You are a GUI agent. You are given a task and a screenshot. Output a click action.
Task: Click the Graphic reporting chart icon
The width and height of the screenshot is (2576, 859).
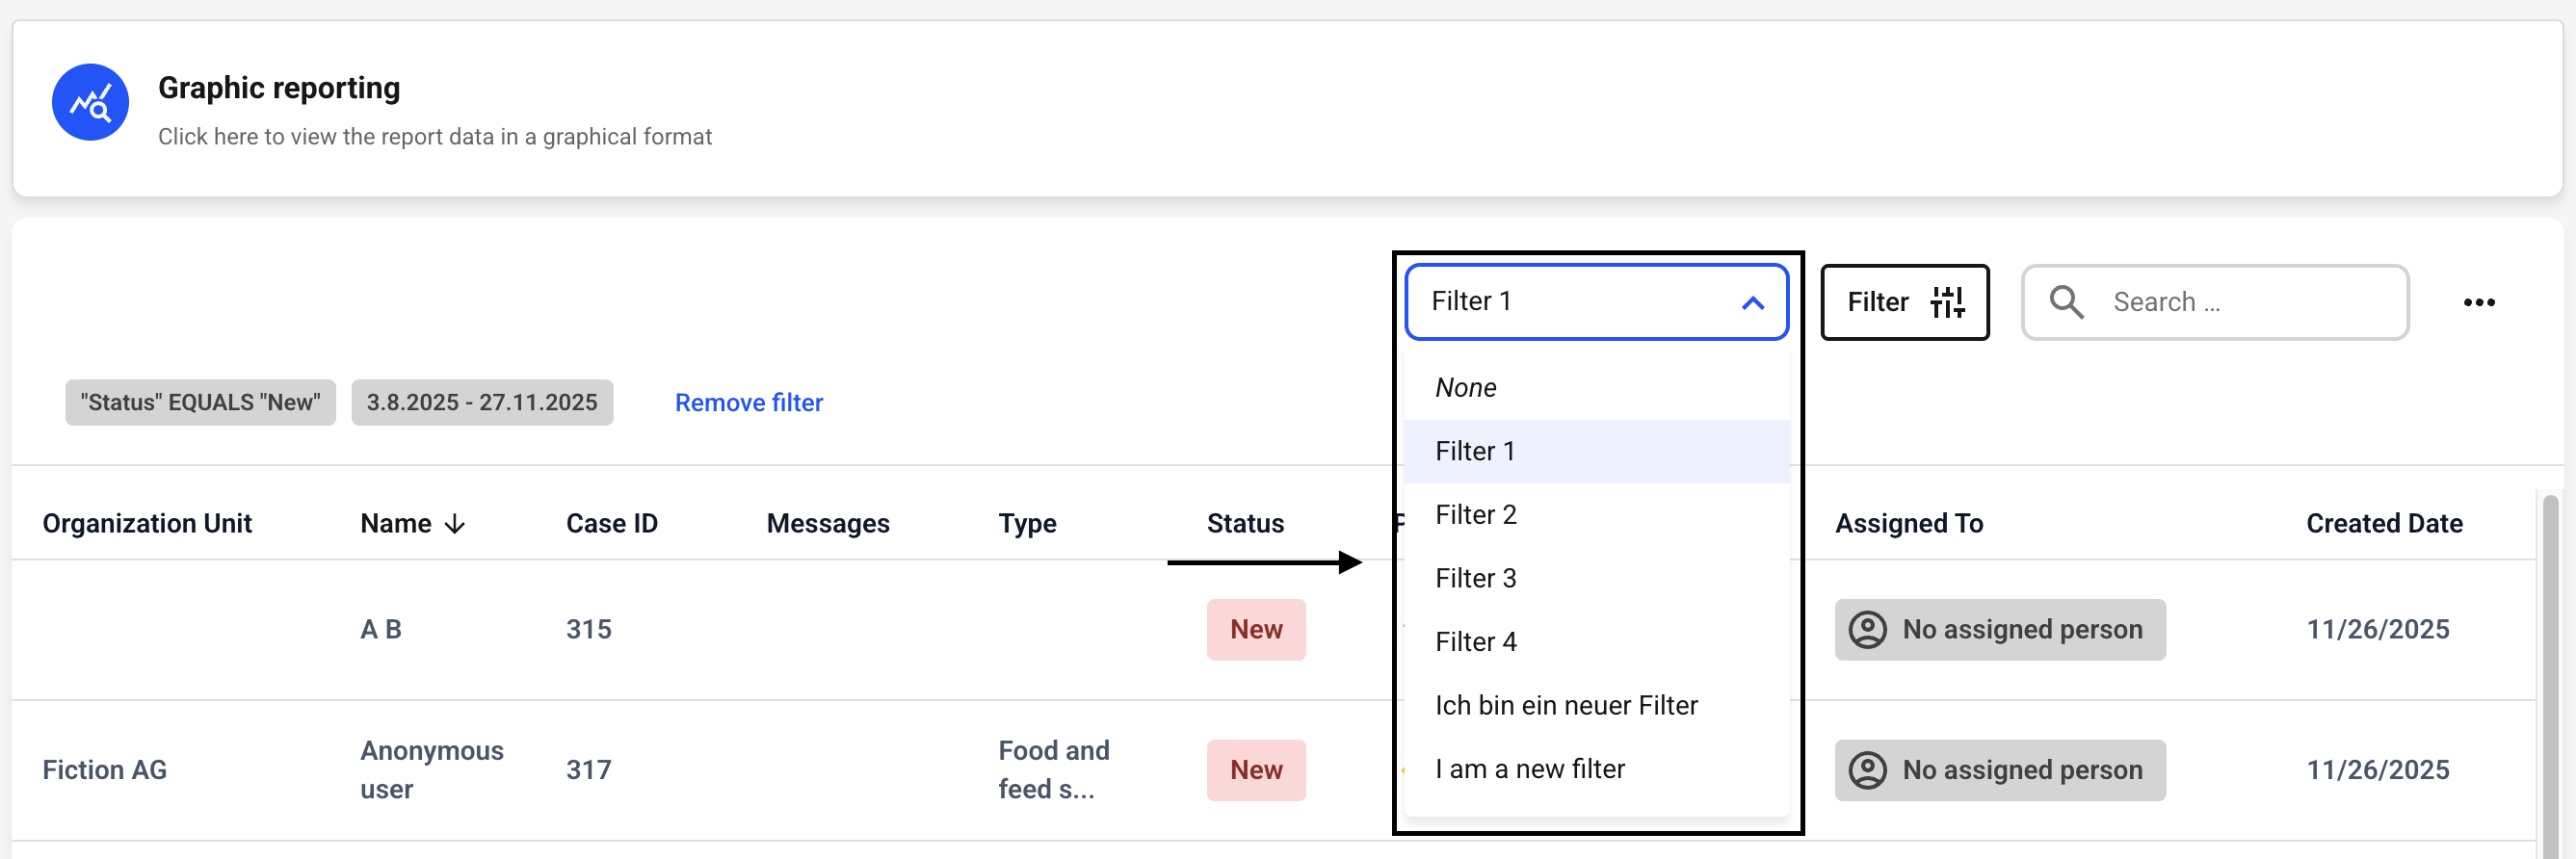point(90,103)
